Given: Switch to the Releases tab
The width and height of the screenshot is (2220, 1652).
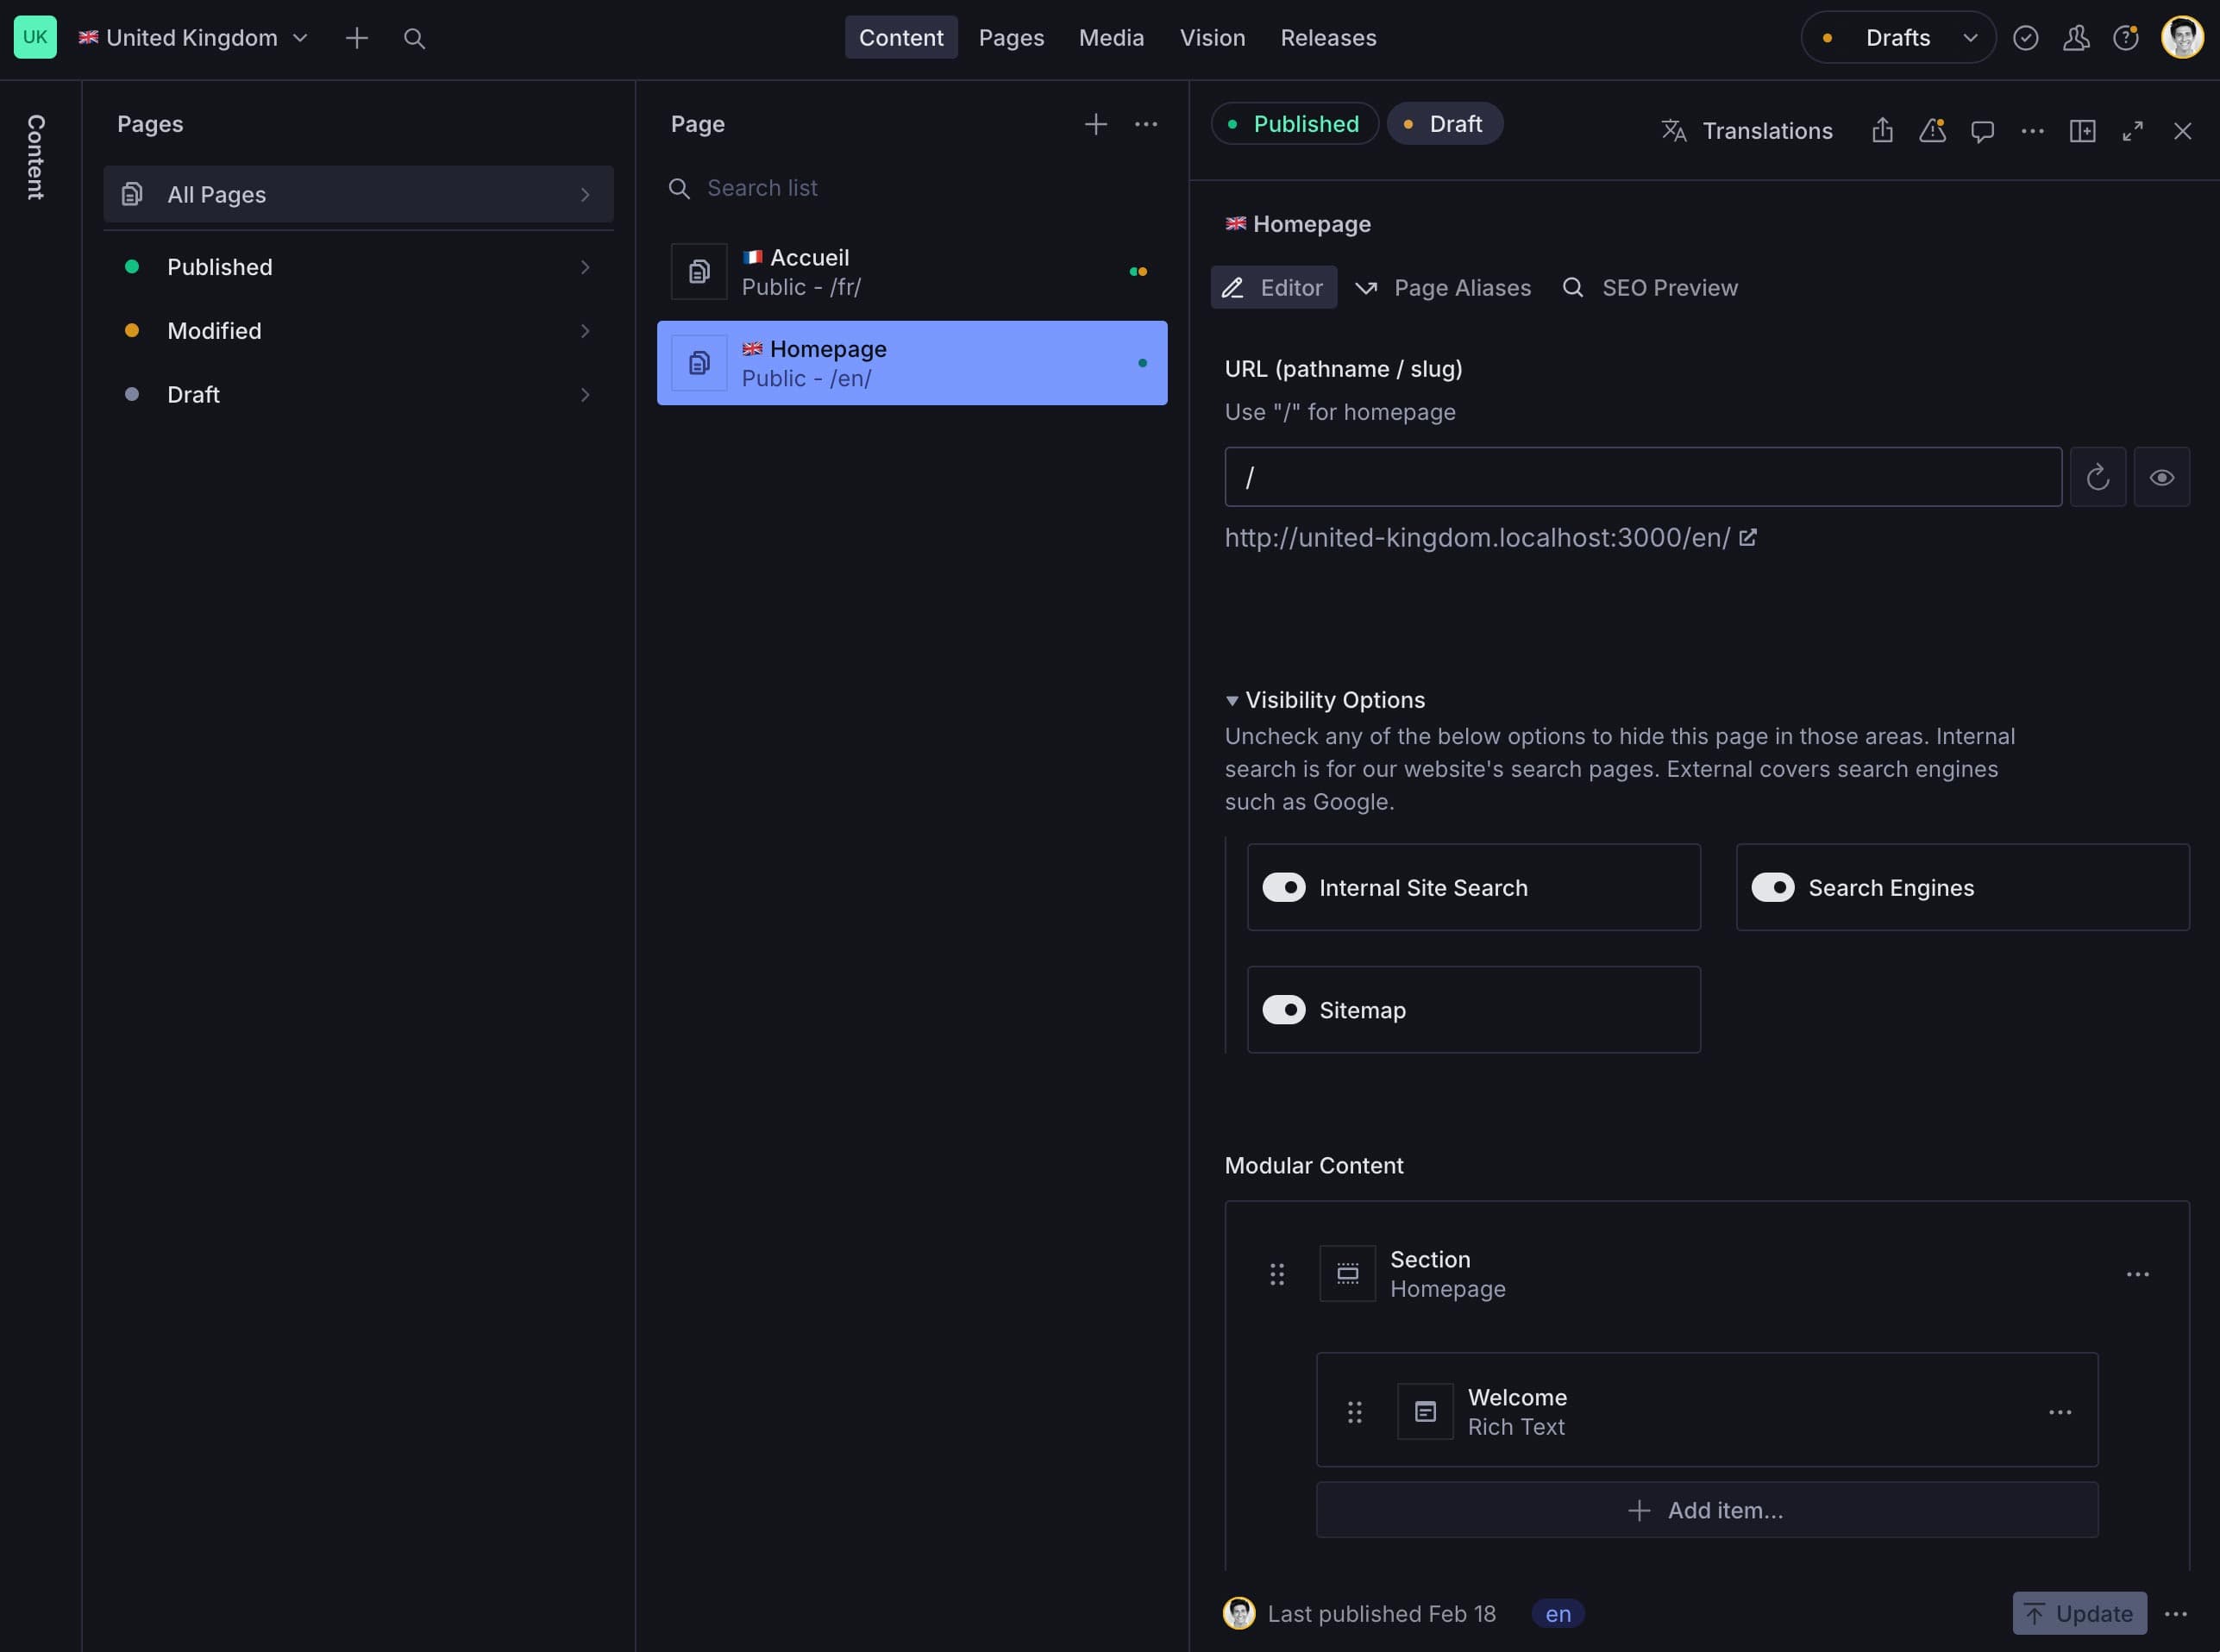Looking at the screenshot, I should coord(1328,37).
